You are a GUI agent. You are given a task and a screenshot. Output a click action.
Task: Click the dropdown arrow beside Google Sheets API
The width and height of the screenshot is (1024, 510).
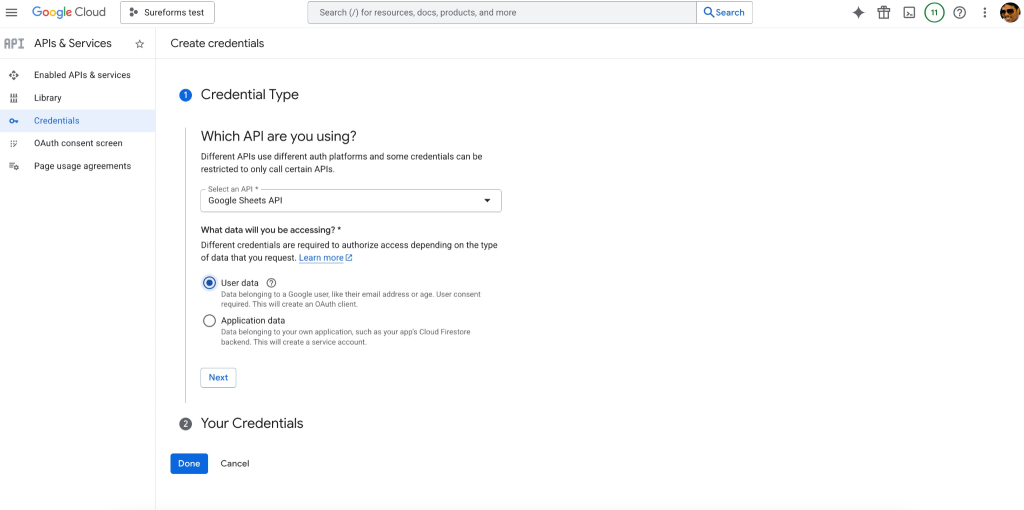tap(487, 200)
